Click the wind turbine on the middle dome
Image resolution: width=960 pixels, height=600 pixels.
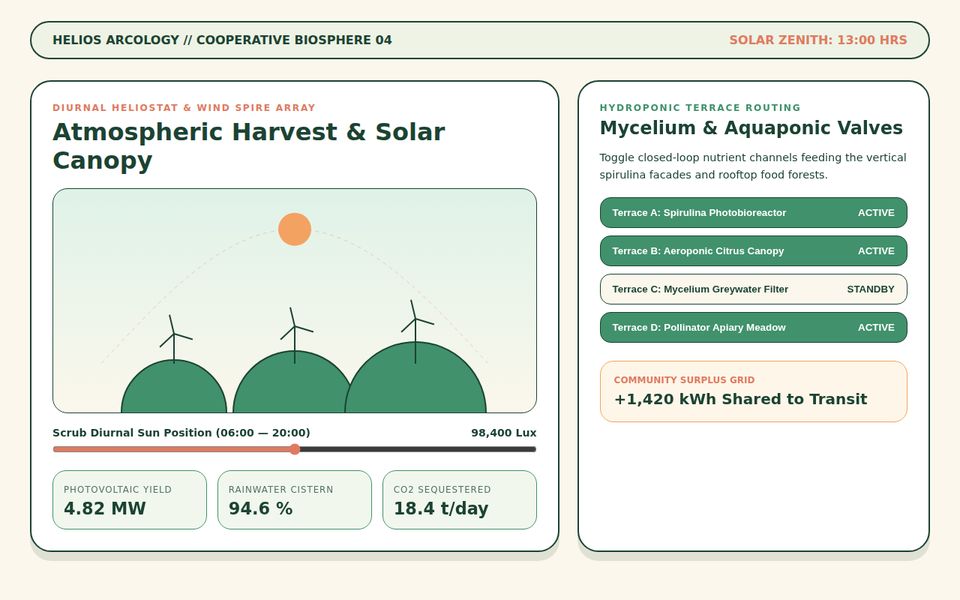coord(295,334)
